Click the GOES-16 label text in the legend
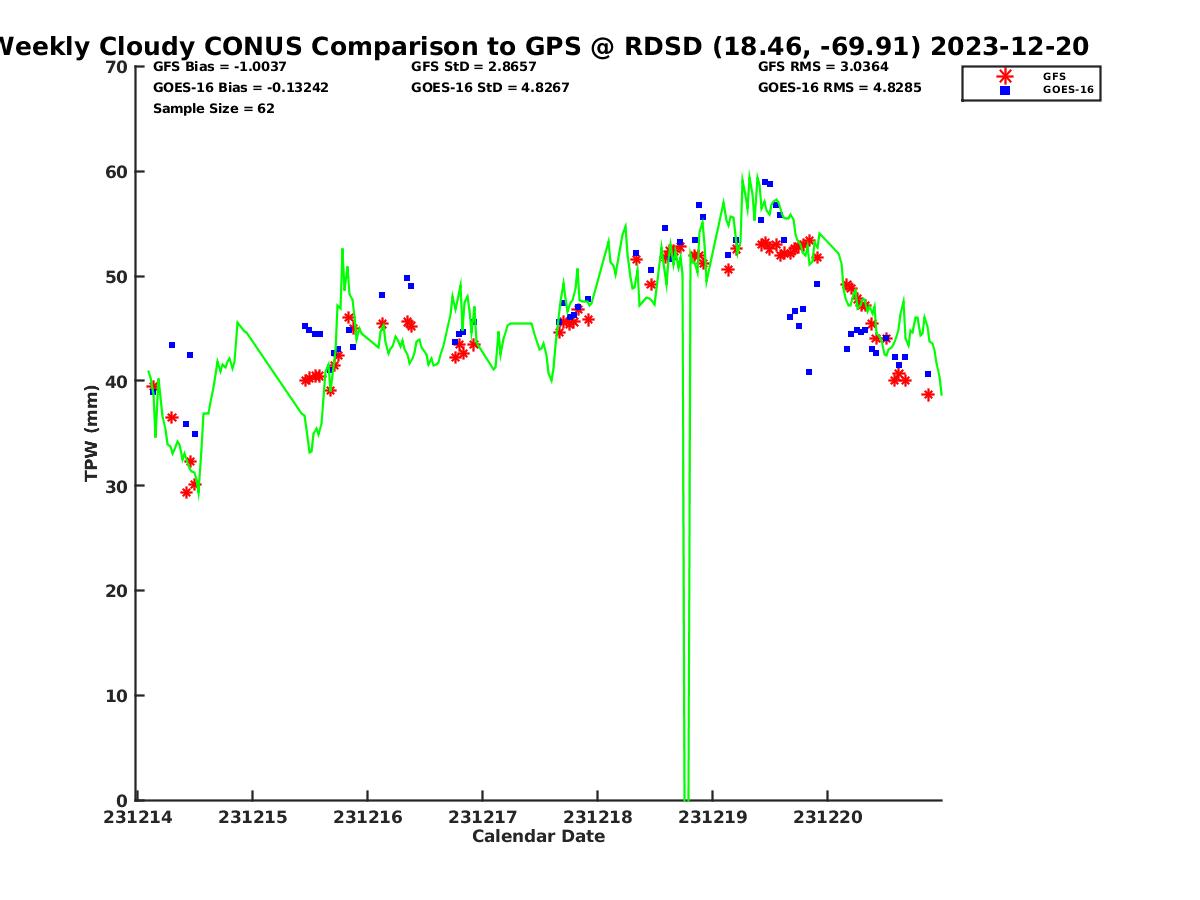 point(1068,90)
